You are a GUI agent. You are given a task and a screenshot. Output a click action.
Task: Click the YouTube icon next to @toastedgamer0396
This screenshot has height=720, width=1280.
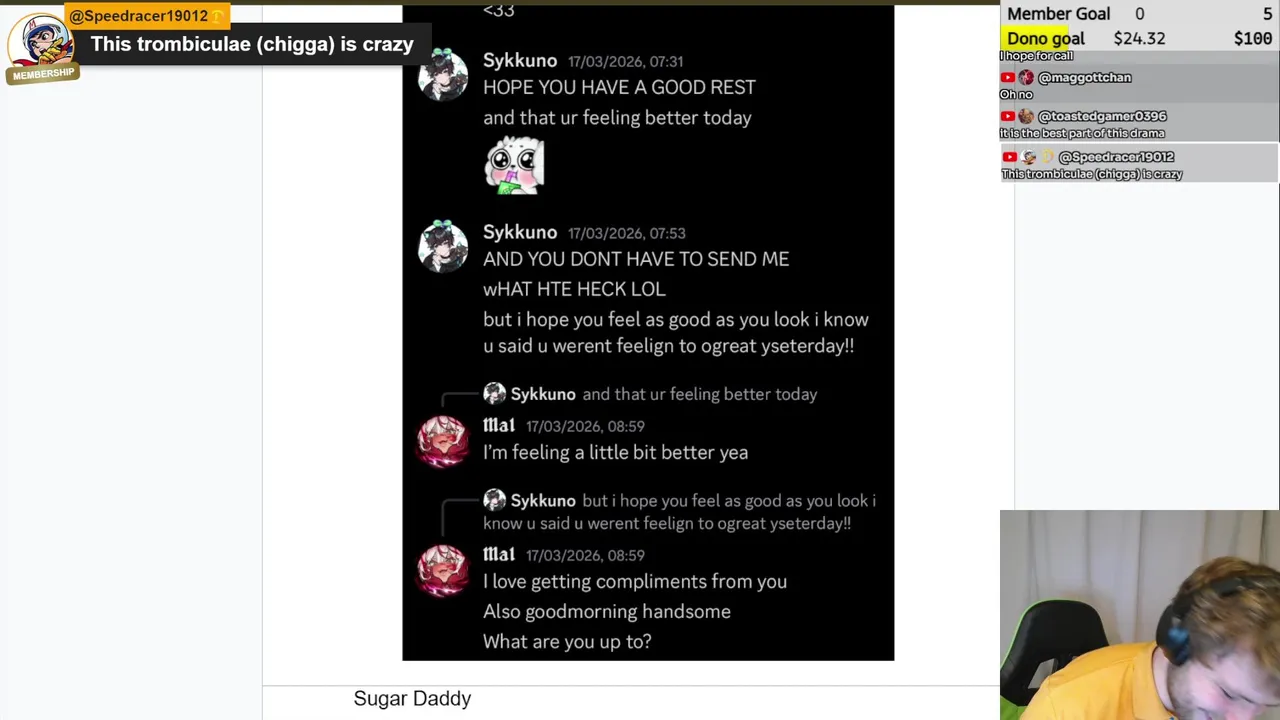coord(1008,117)
